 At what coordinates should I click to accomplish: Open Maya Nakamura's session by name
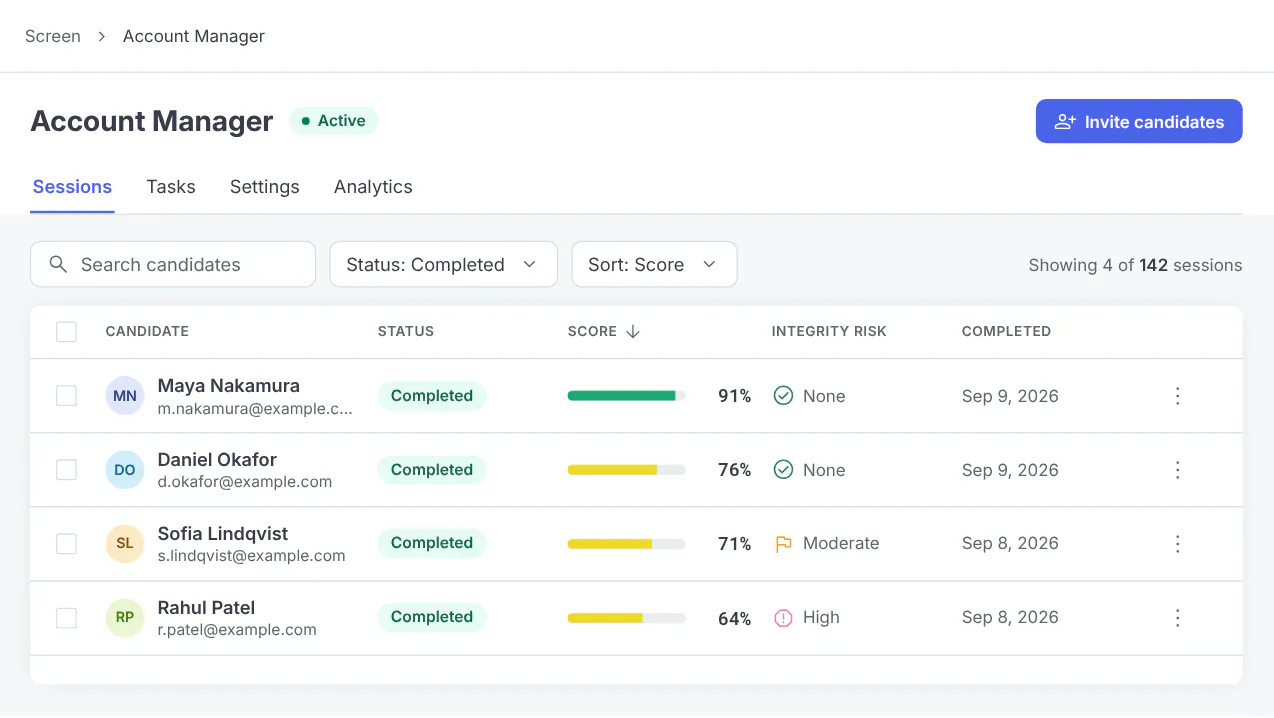(229, 386)
